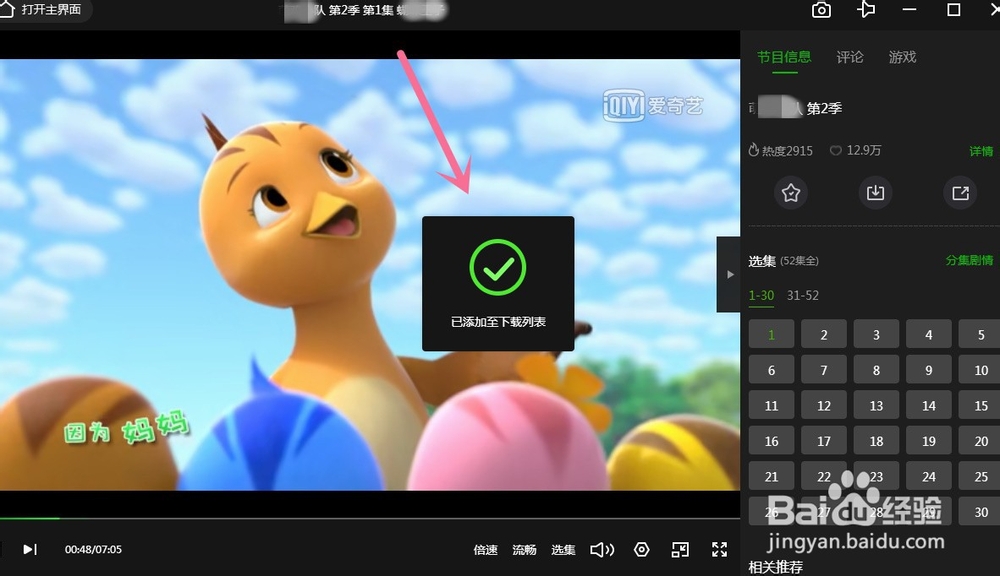
Task: Select the 31-52 episode range tab
Action: [x=802, y=295]
